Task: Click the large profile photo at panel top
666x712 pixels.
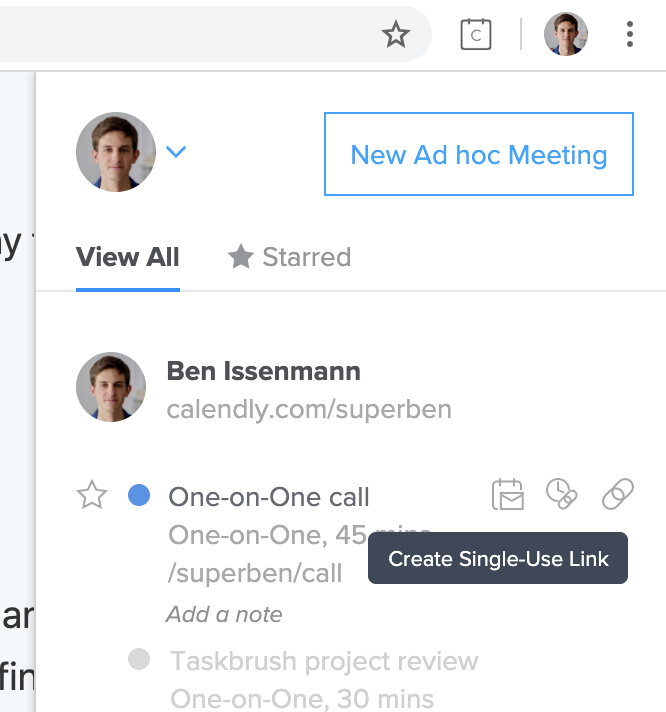Action: pos(116,152)
